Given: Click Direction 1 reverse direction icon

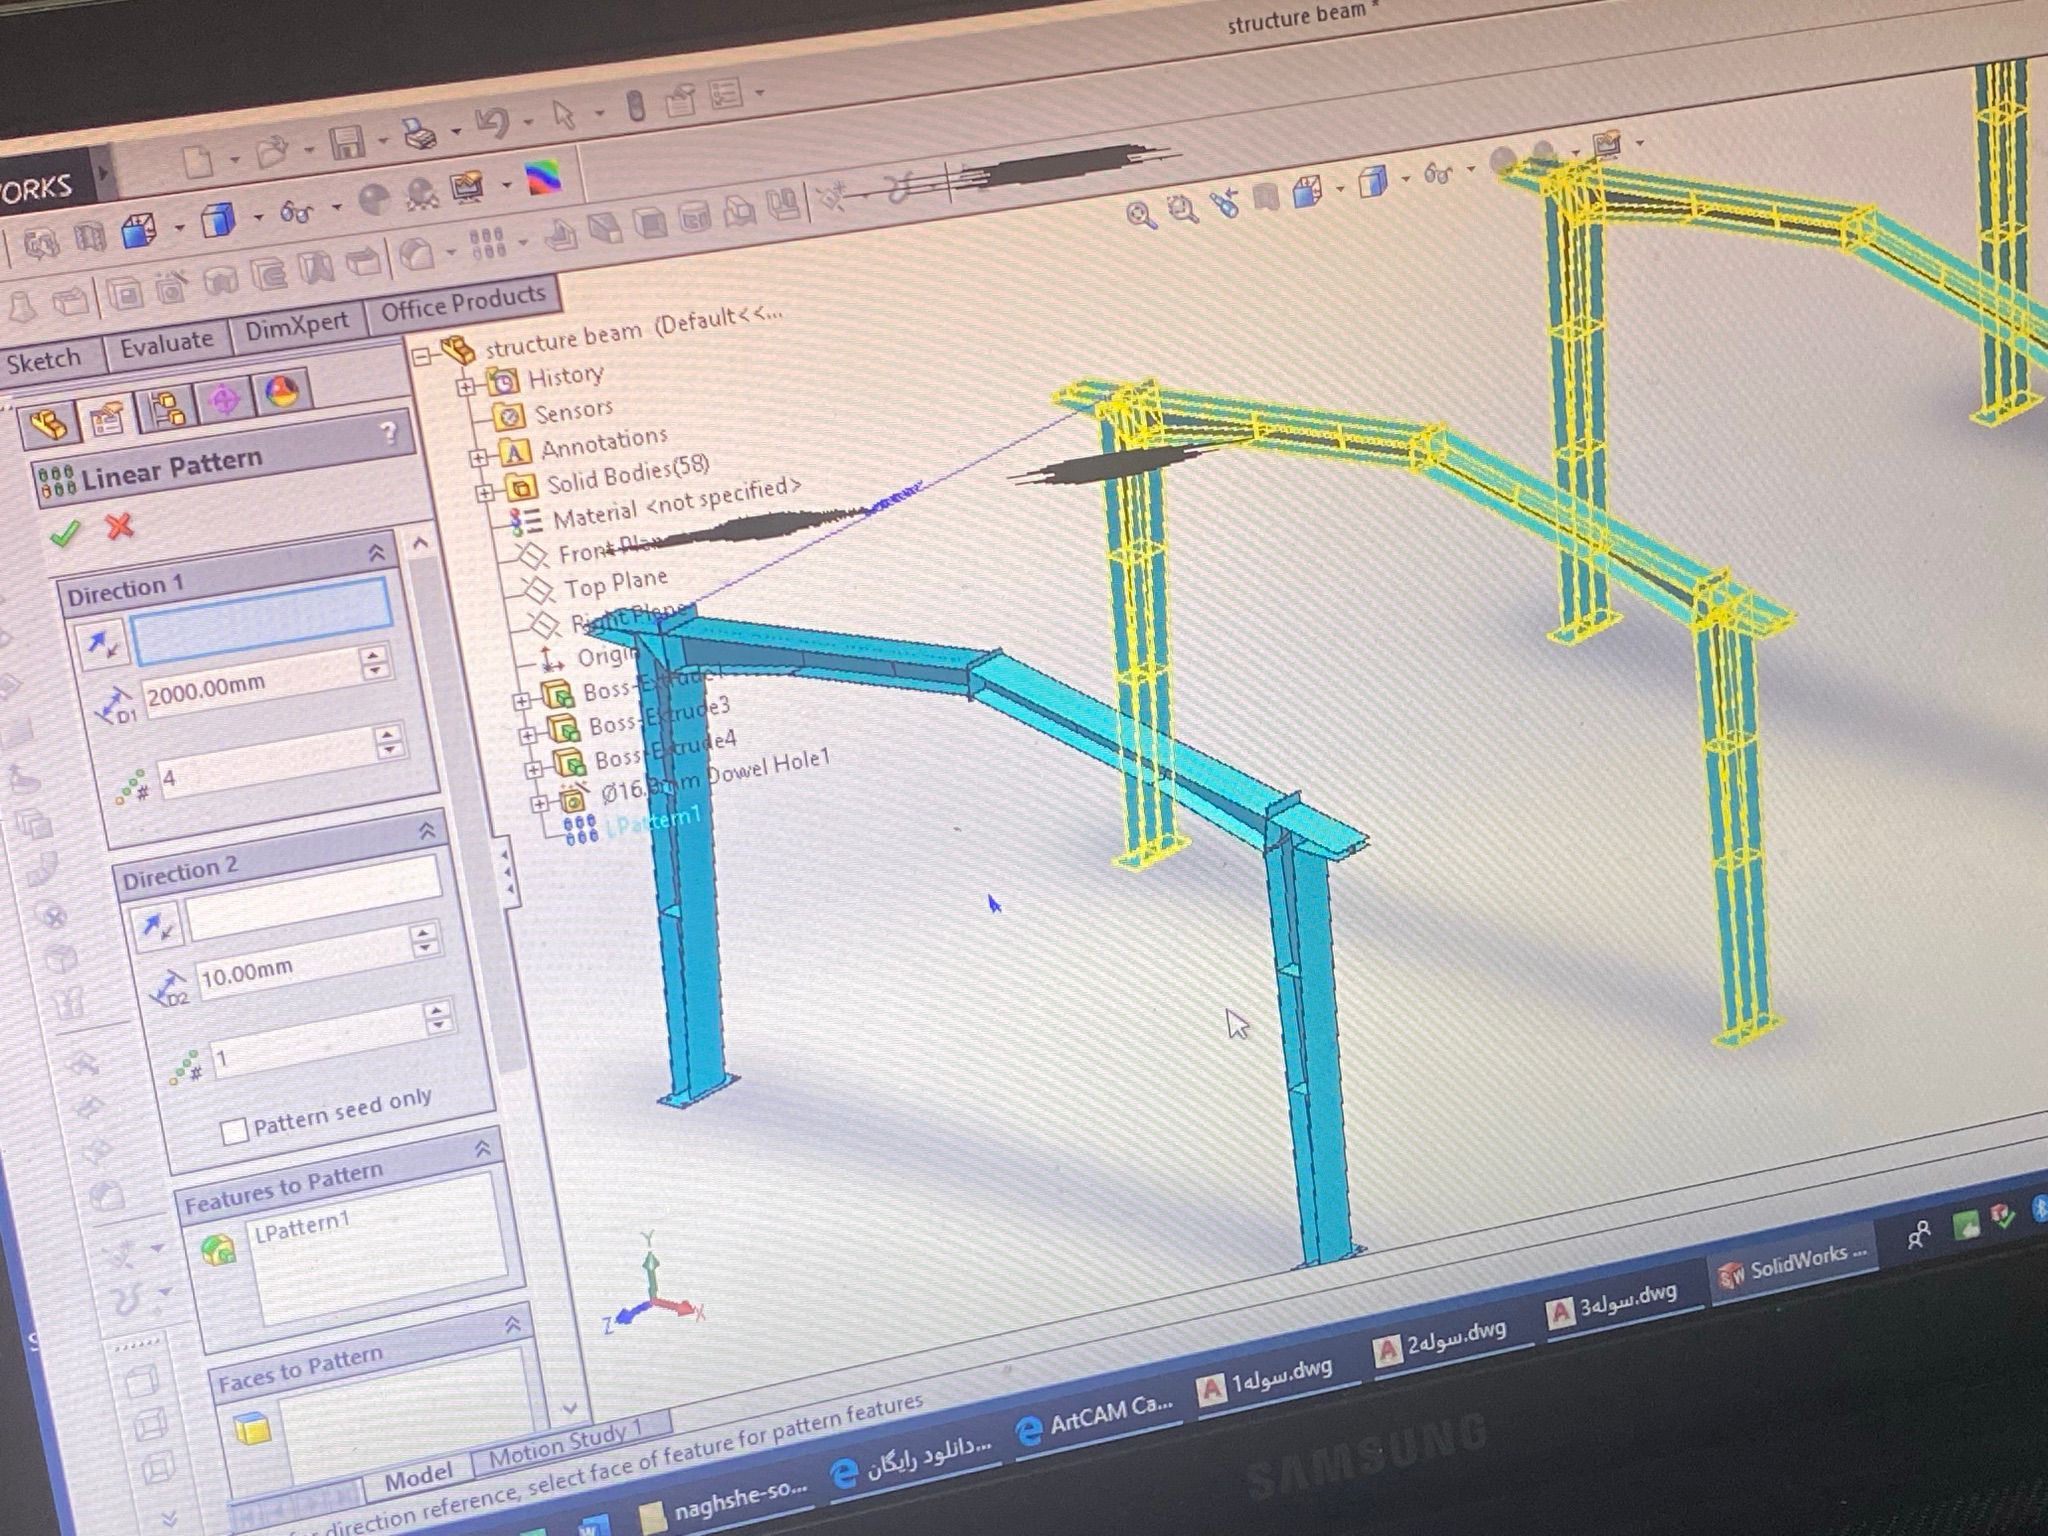Looking at the screenshot, I should [102, 644].
